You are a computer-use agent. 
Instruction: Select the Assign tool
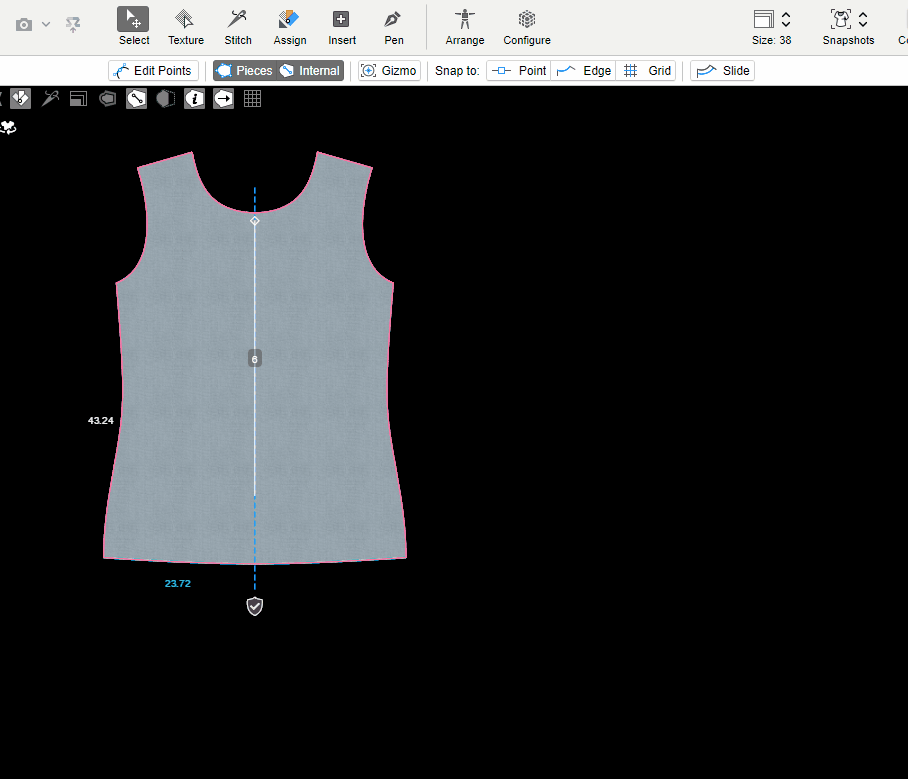290,27
